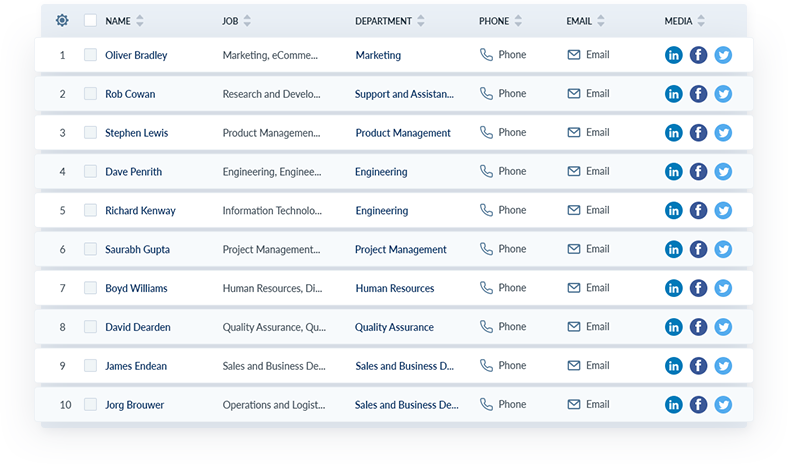The image size is (788, 464).
Task: Open Oliver Bradley's contact name link
Action: (x=136, y=55)
